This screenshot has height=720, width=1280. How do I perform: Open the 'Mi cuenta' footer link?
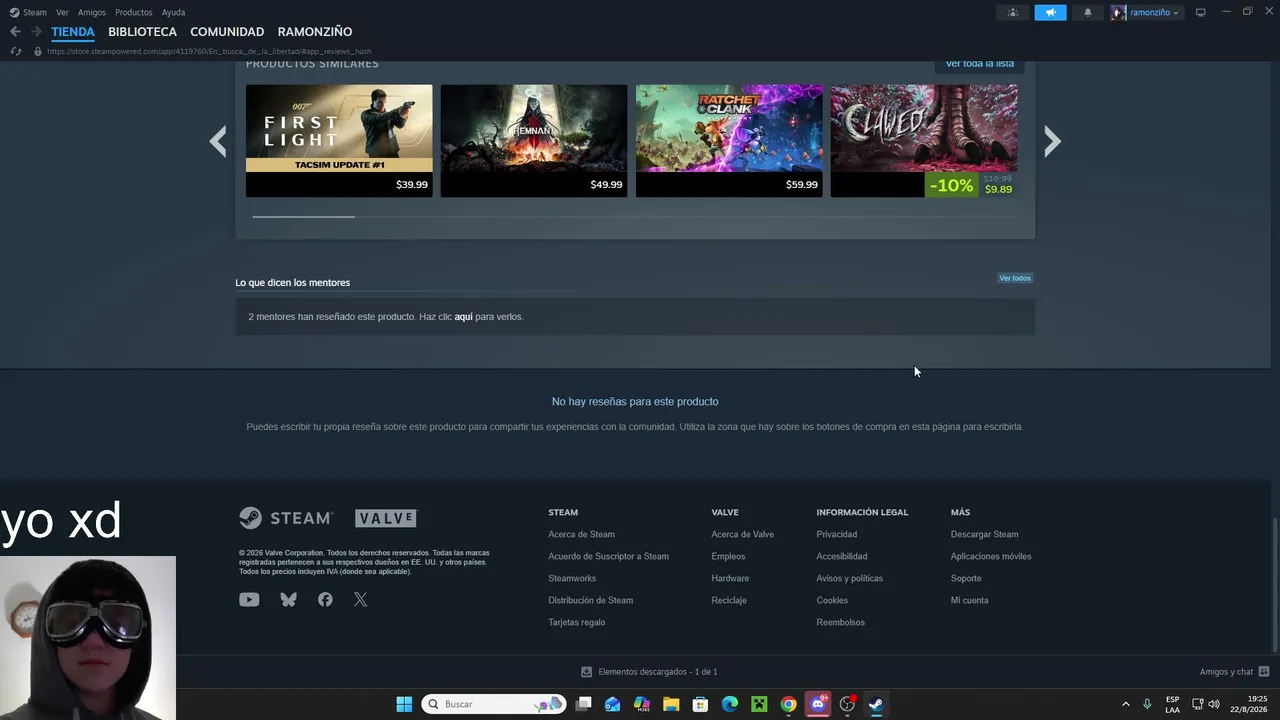click(x=969, y=600)
